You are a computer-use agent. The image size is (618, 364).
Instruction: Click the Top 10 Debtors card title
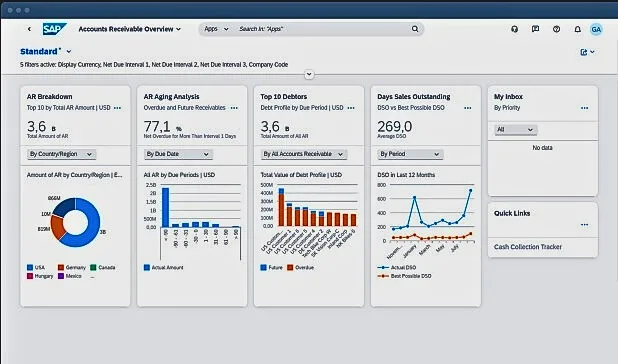tap(284, 97)
